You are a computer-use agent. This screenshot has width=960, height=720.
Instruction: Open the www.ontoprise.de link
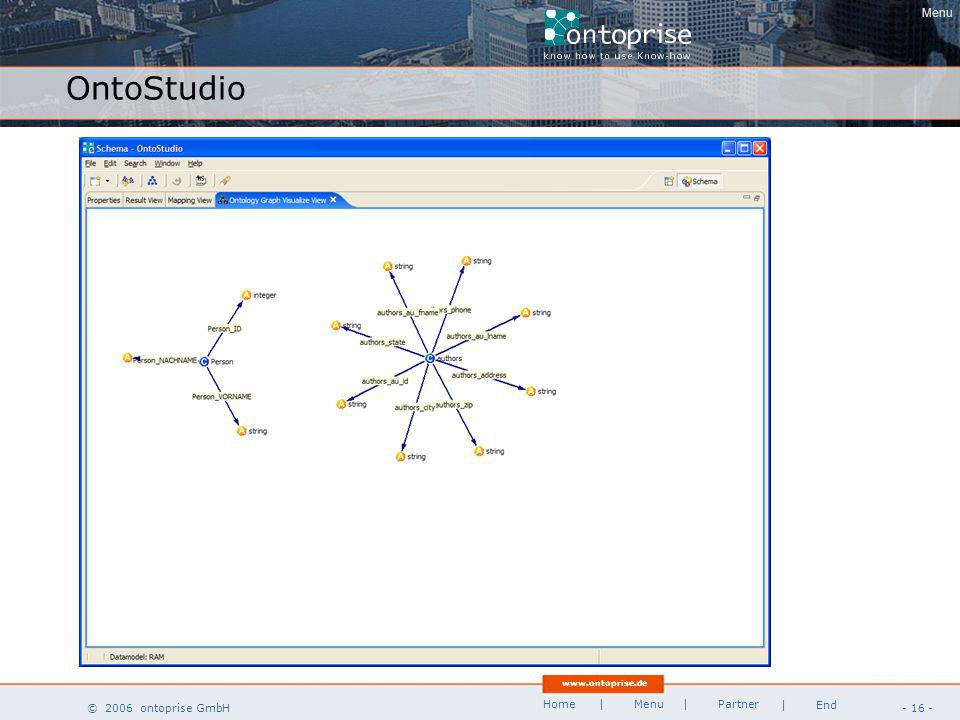[x=604, y=683]
